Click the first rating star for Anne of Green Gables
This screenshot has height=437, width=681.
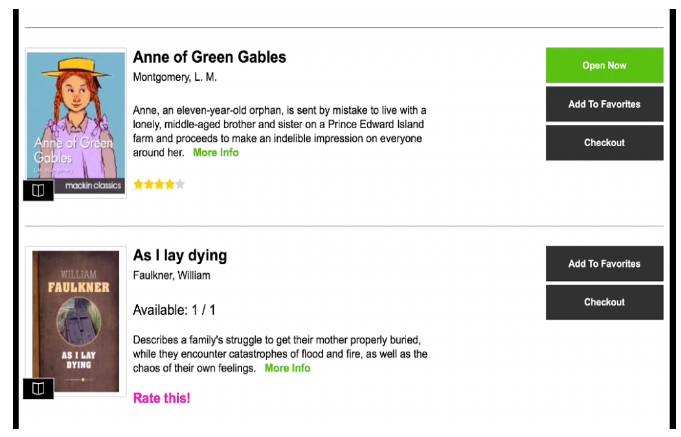pyautogui.click(x=138, y=184)
